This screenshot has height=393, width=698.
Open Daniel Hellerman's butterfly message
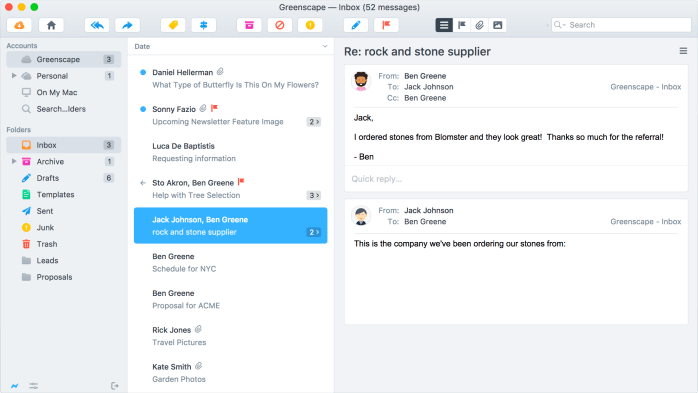(231, 78)
